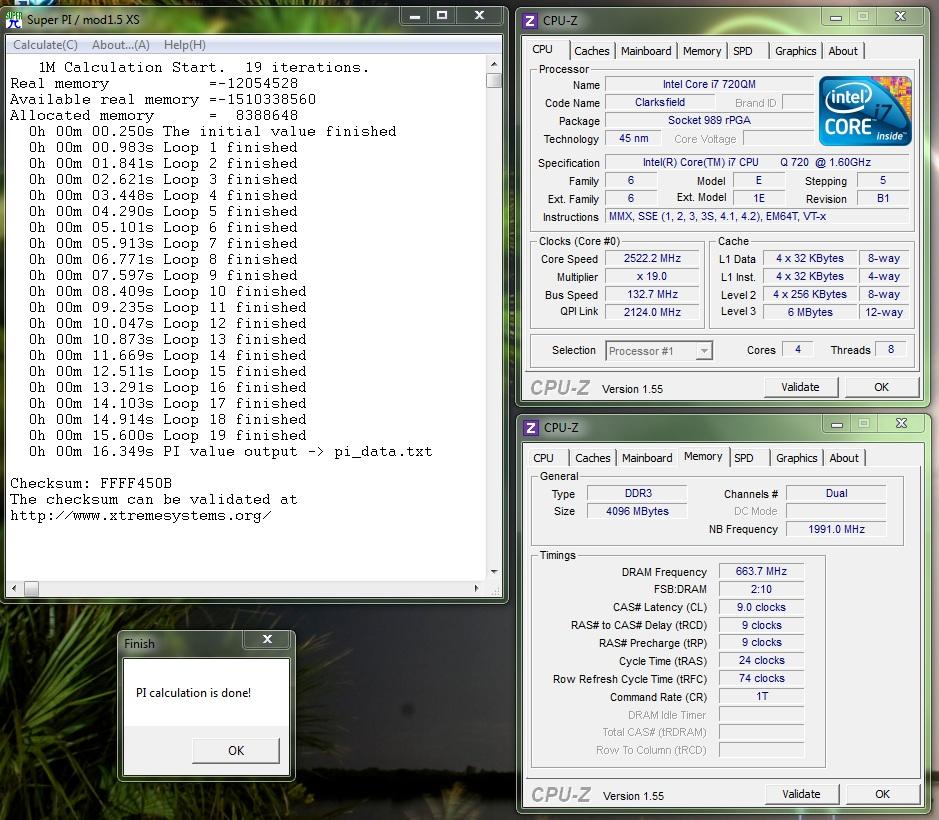Click the Super PI app icon in title bar

point(14,20)
